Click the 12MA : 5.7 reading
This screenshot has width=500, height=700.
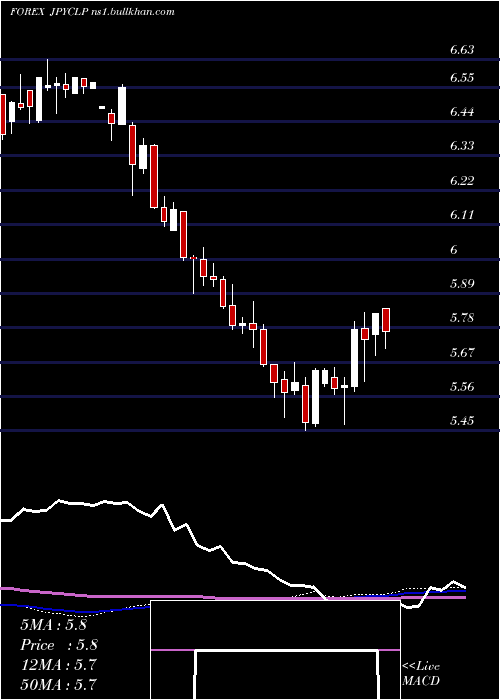click(x=58, y=665)
